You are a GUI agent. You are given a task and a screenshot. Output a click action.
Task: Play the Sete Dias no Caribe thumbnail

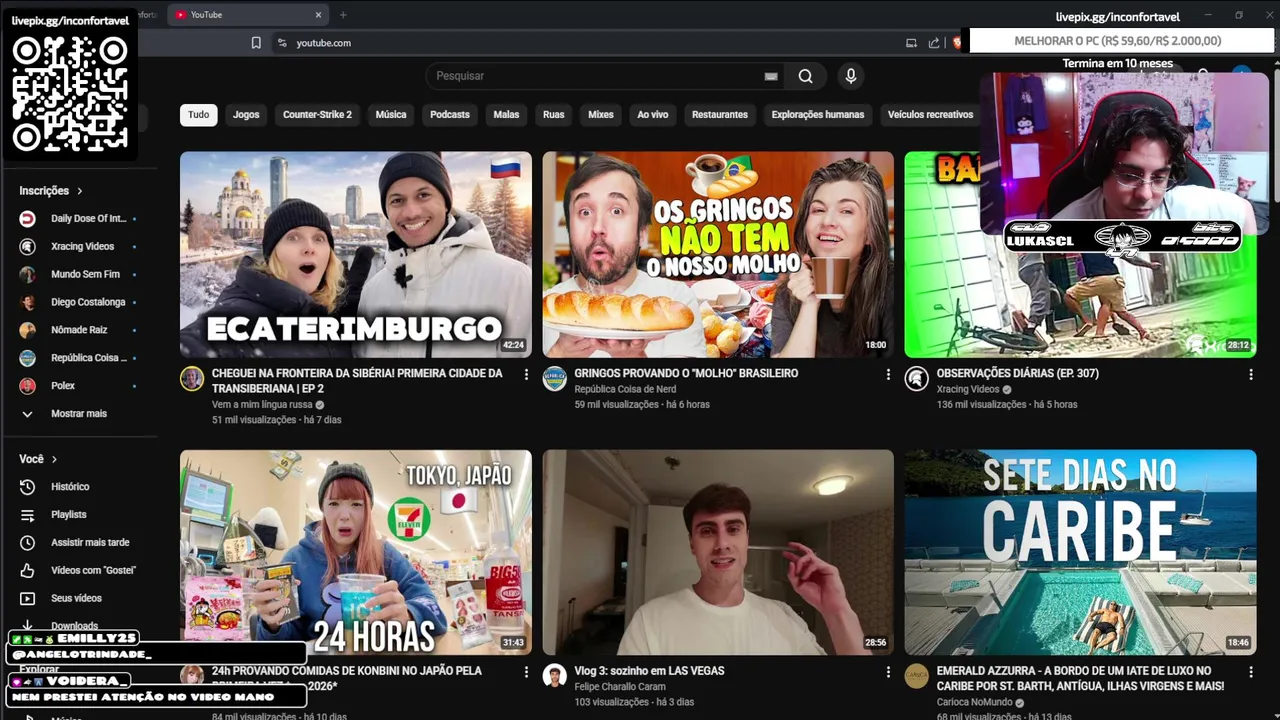tap(1080, 552)
